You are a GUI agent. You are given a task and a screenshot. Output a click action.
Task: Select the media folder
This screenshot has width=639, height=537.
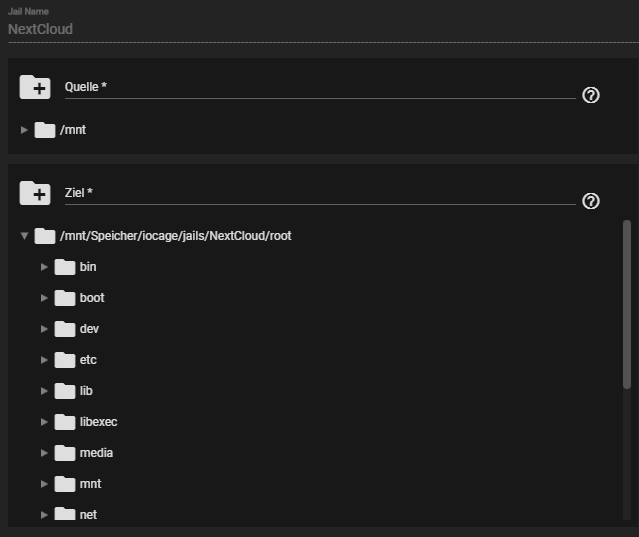pos(96,453)
